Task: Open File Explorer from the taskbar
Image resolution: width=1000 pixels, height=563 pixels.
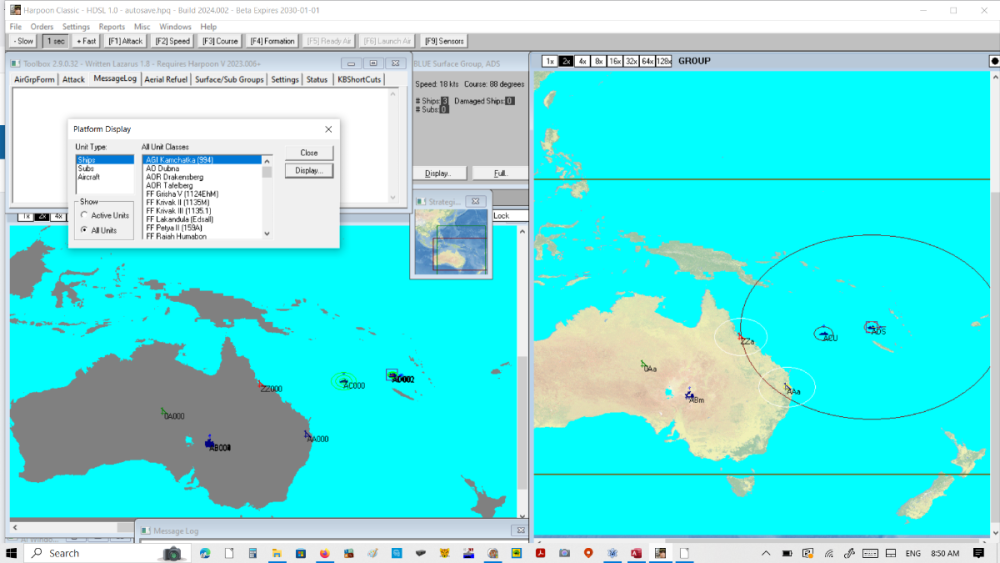Action: [277, 553]
